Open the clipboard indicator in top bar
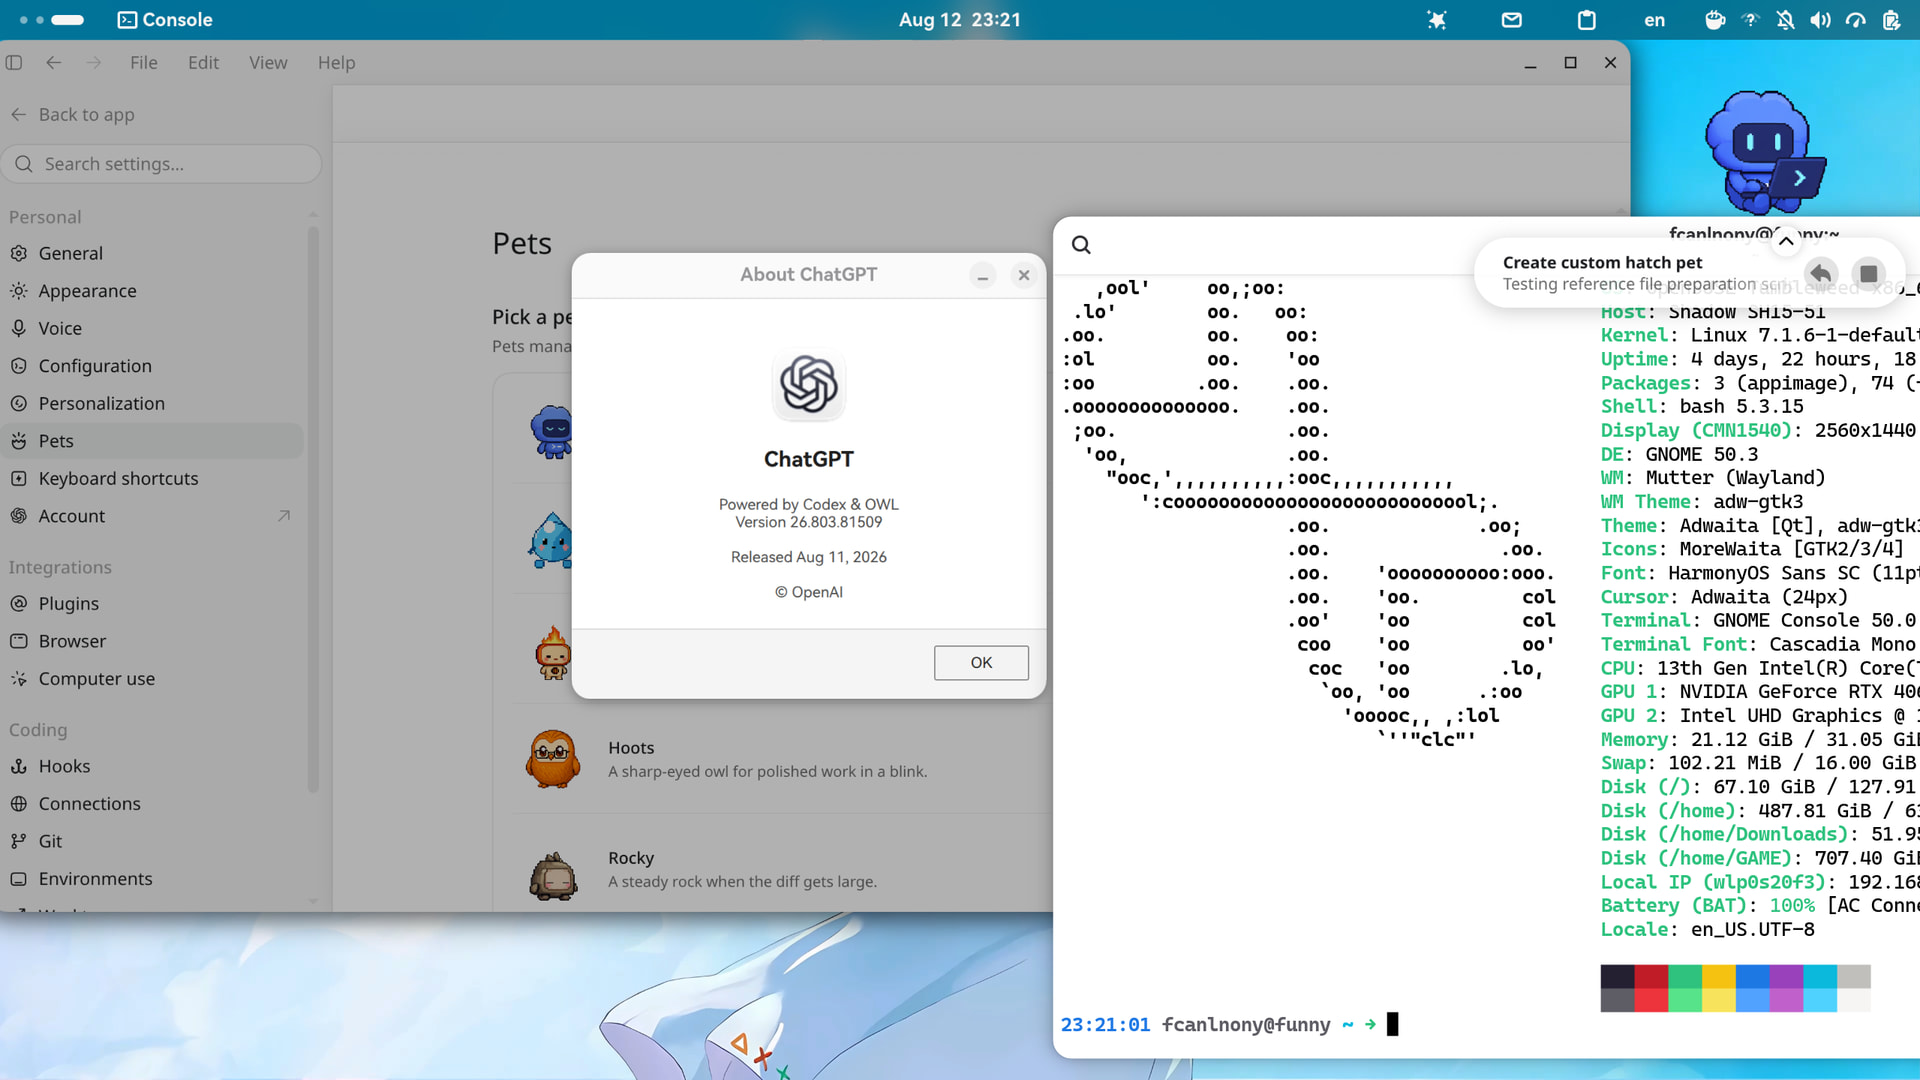This screenshot has width=1920, height=1080. coord(1586,20)
